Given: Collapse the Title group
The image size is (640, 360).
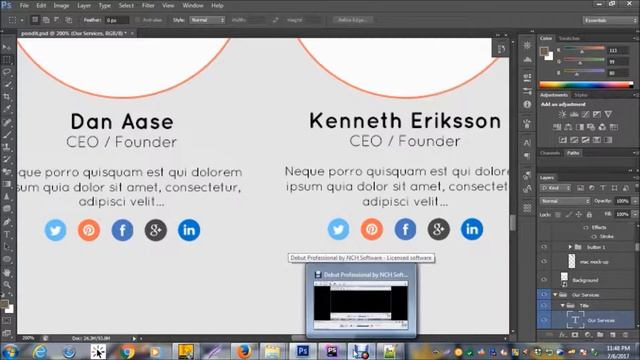Looking at the screenshot, I should click(562, 305).
